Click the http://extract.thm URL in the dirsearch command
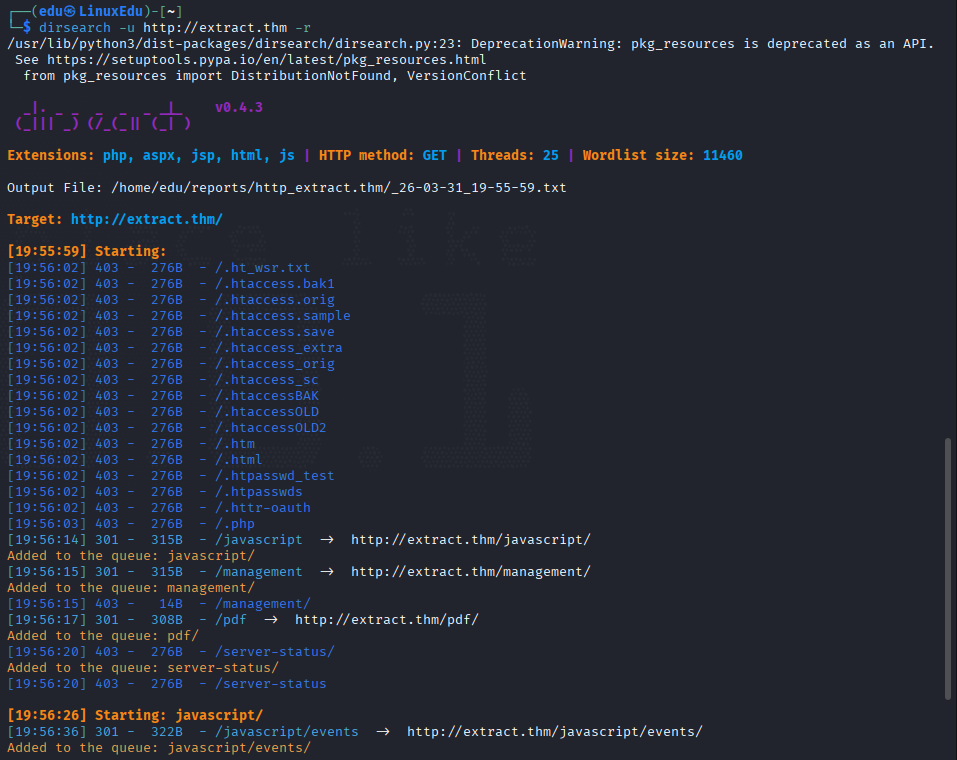This screenshot has width=957, height=760. [215, 28]
